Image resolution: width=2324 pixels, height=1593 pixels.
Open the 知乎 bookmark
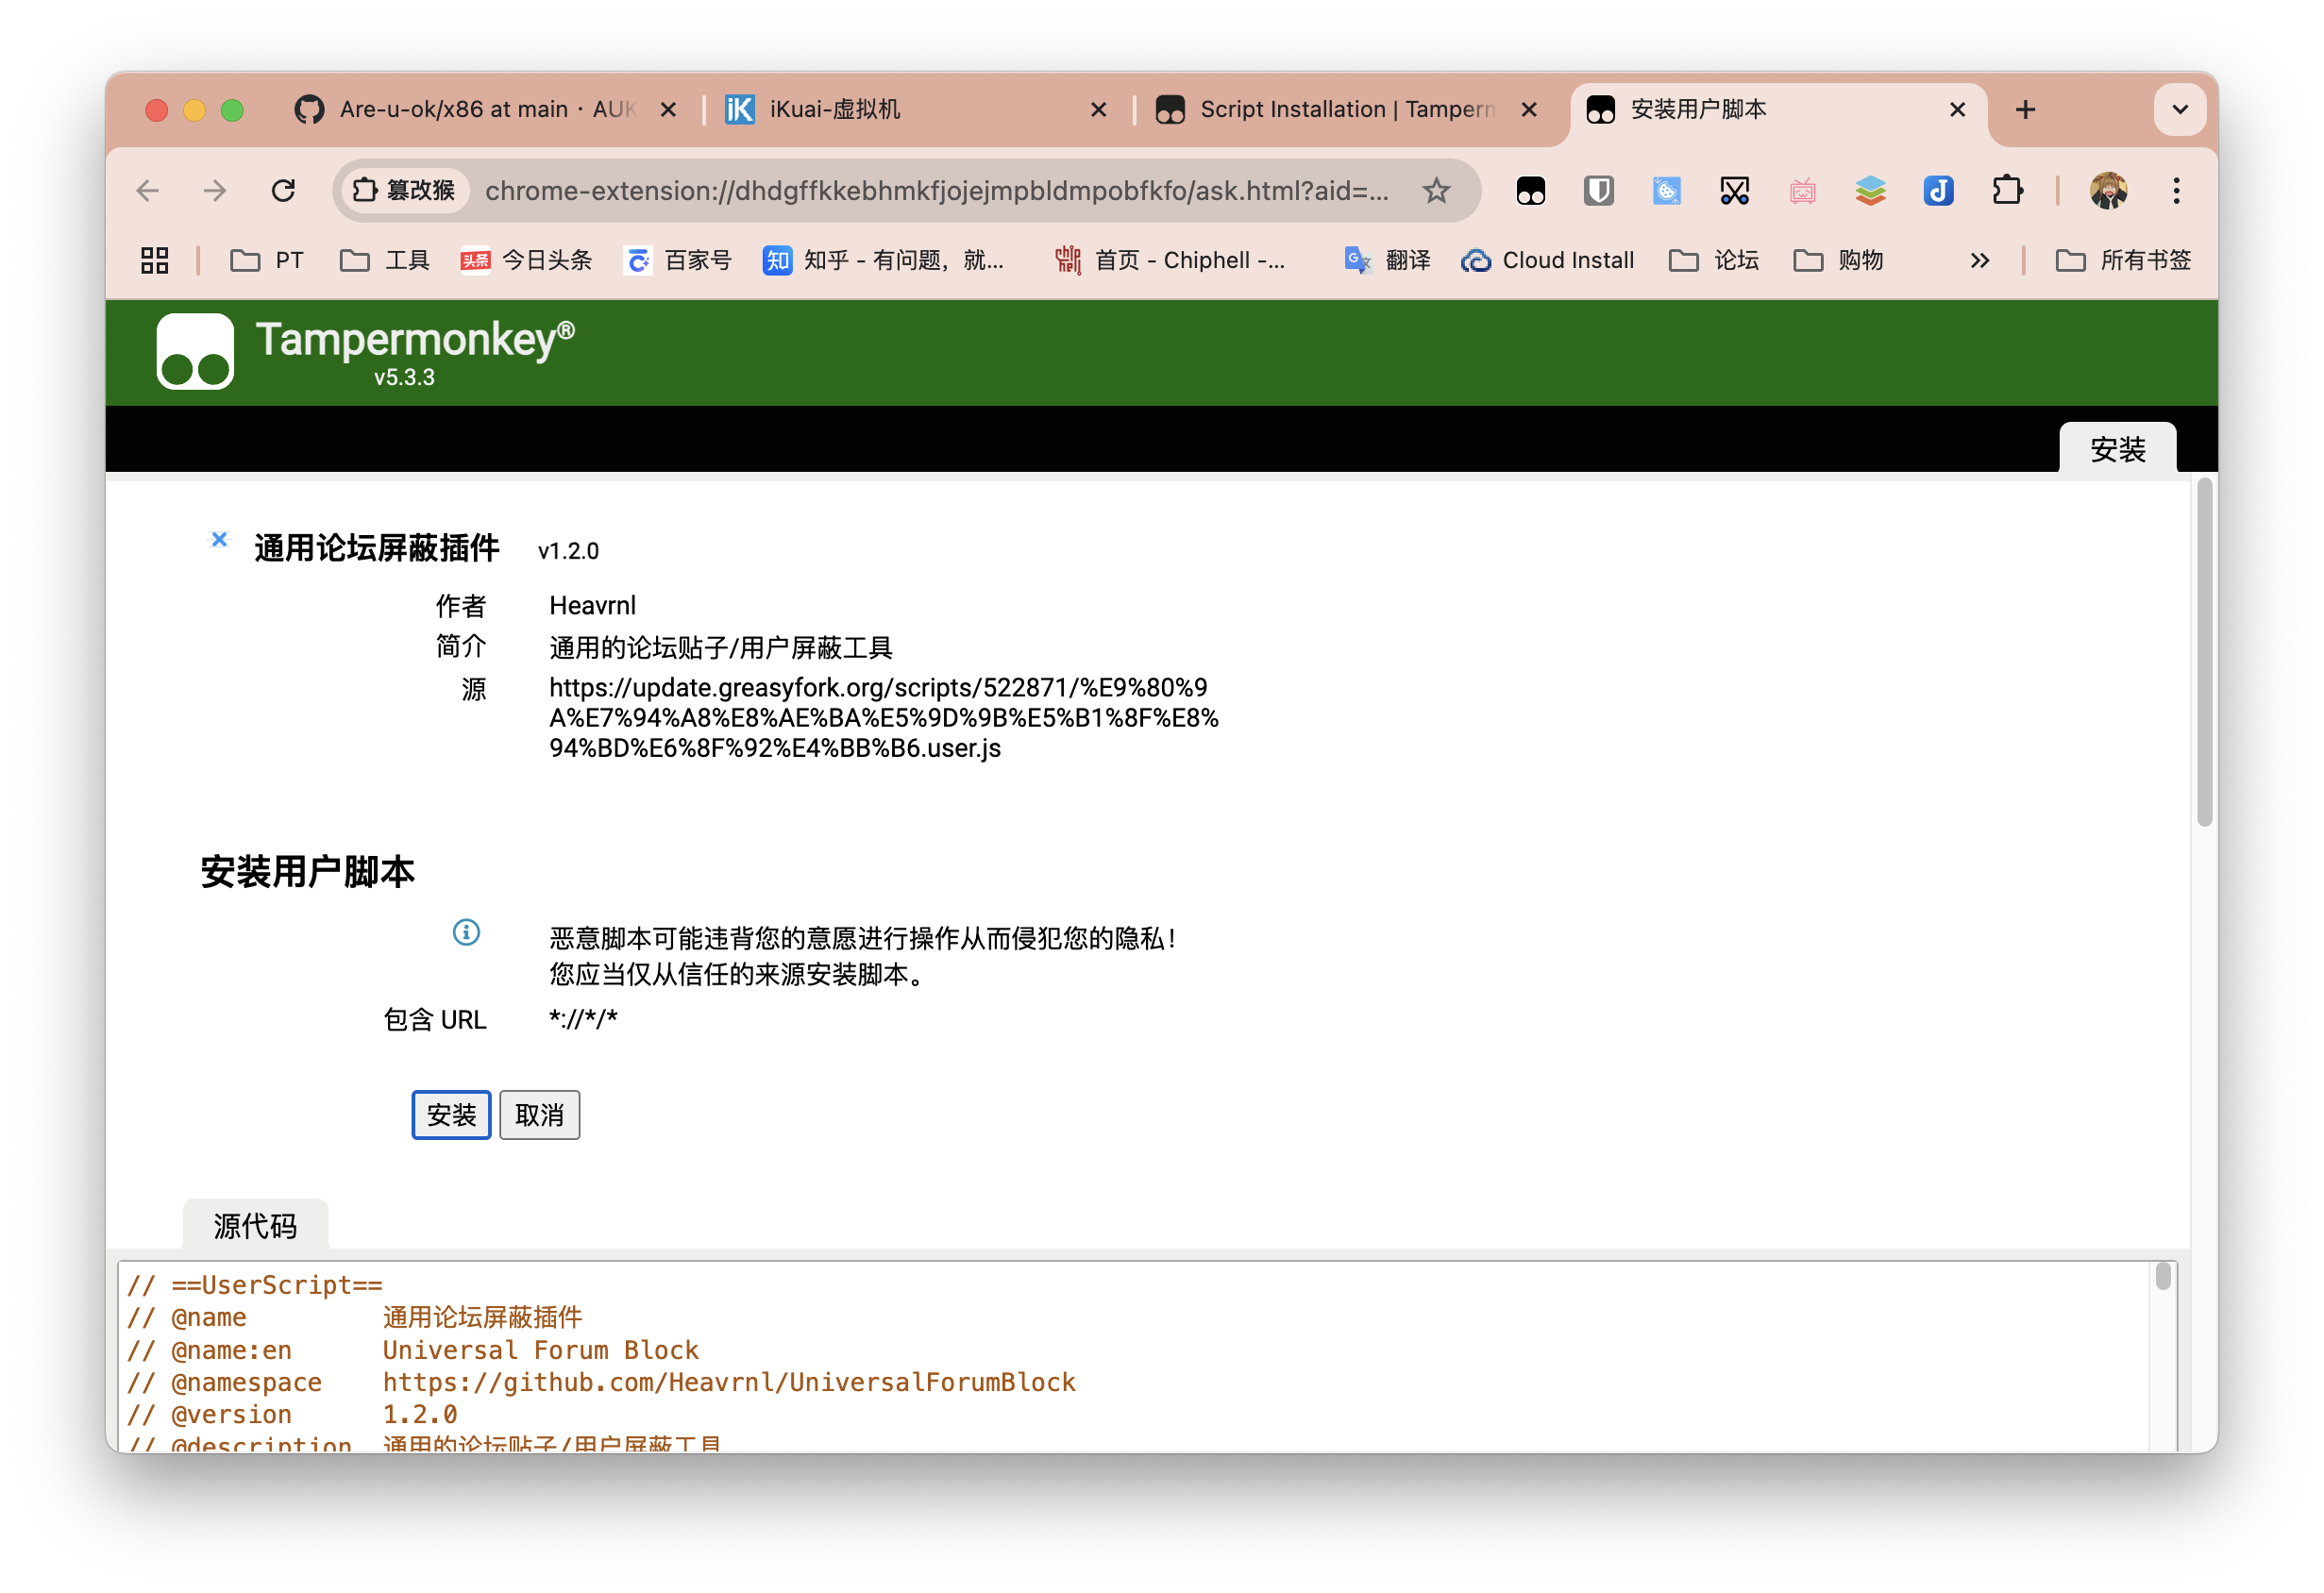click(x=884, y=260)
